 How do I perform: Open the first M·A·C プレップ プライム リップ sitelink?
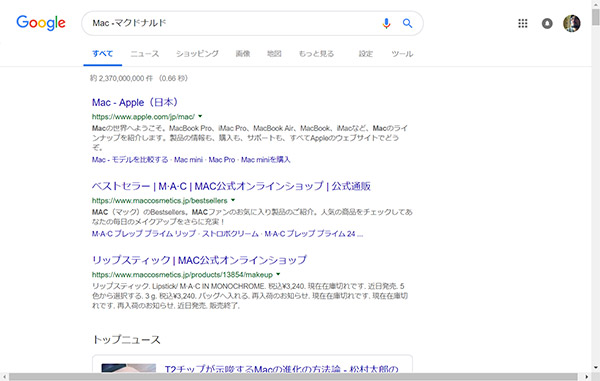click(x=144, y=233)
